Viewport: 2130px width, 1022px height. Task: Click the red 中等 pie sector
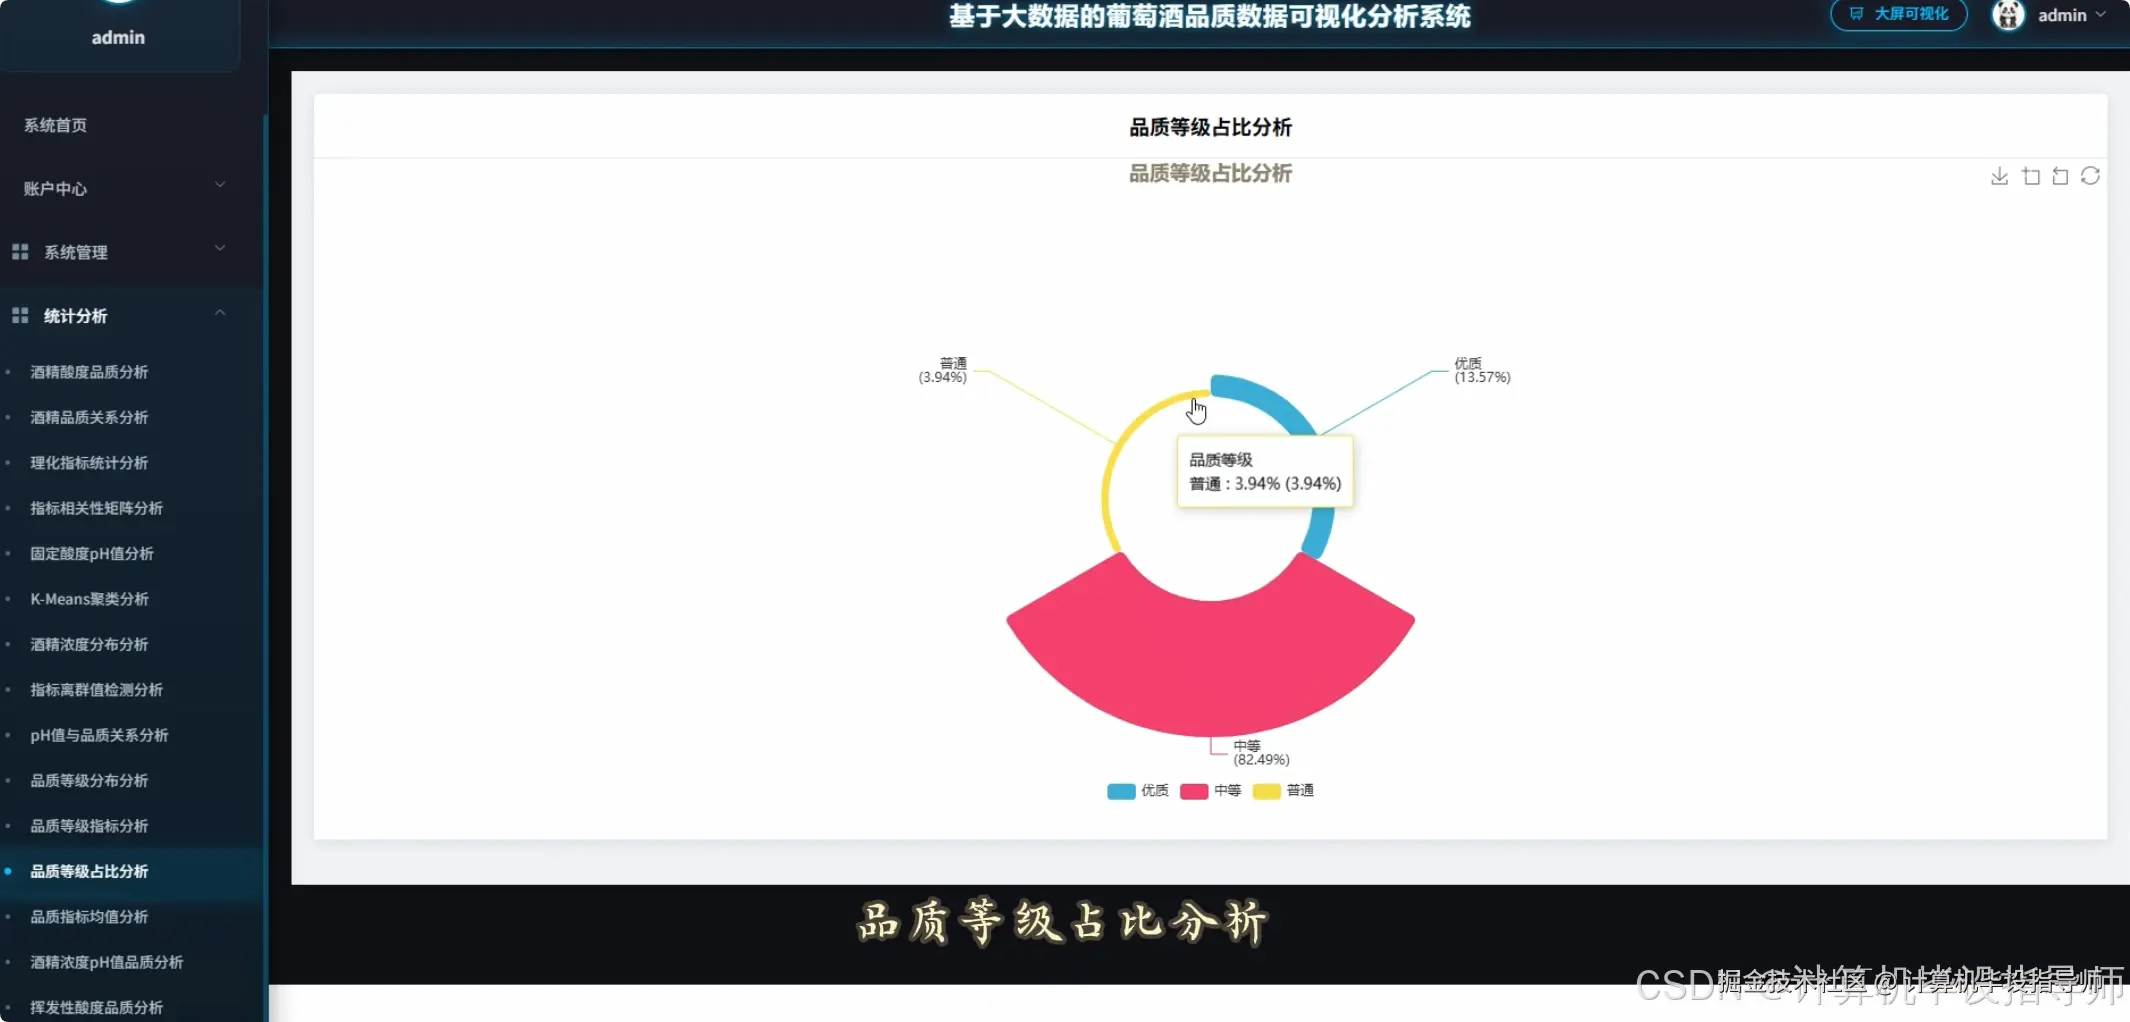[1210, 668]
